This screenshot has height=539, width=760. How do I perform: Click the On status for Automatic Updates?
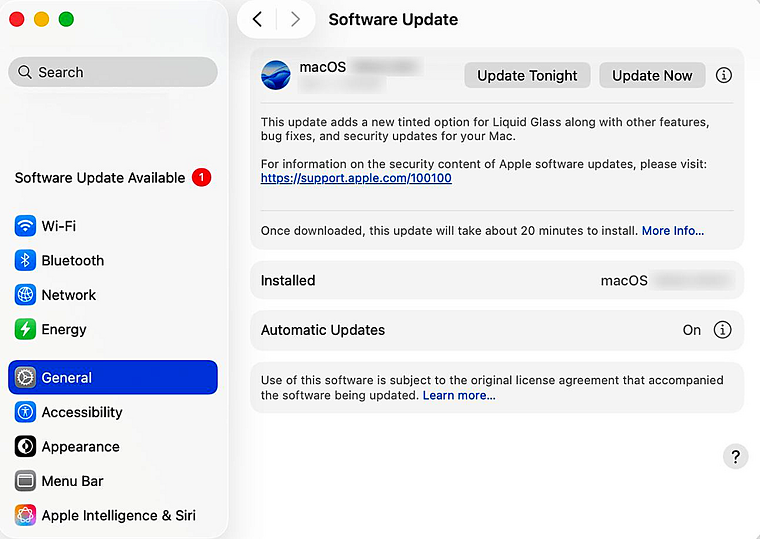pos(692,330)
